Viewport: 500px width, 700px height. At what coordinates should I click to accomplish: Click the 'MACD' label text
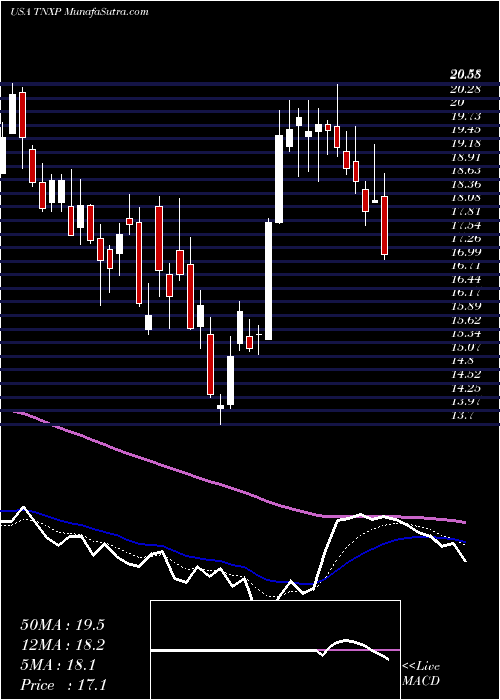tap(421, 682)
